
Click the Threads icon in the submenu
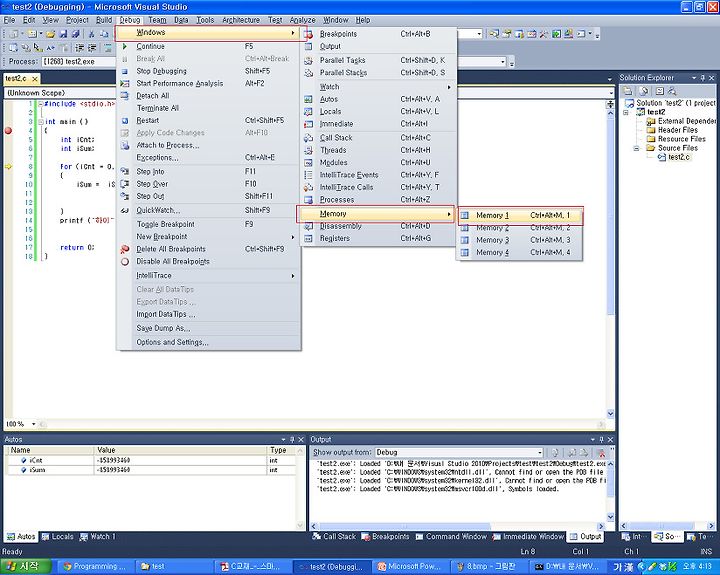point(309,150)
